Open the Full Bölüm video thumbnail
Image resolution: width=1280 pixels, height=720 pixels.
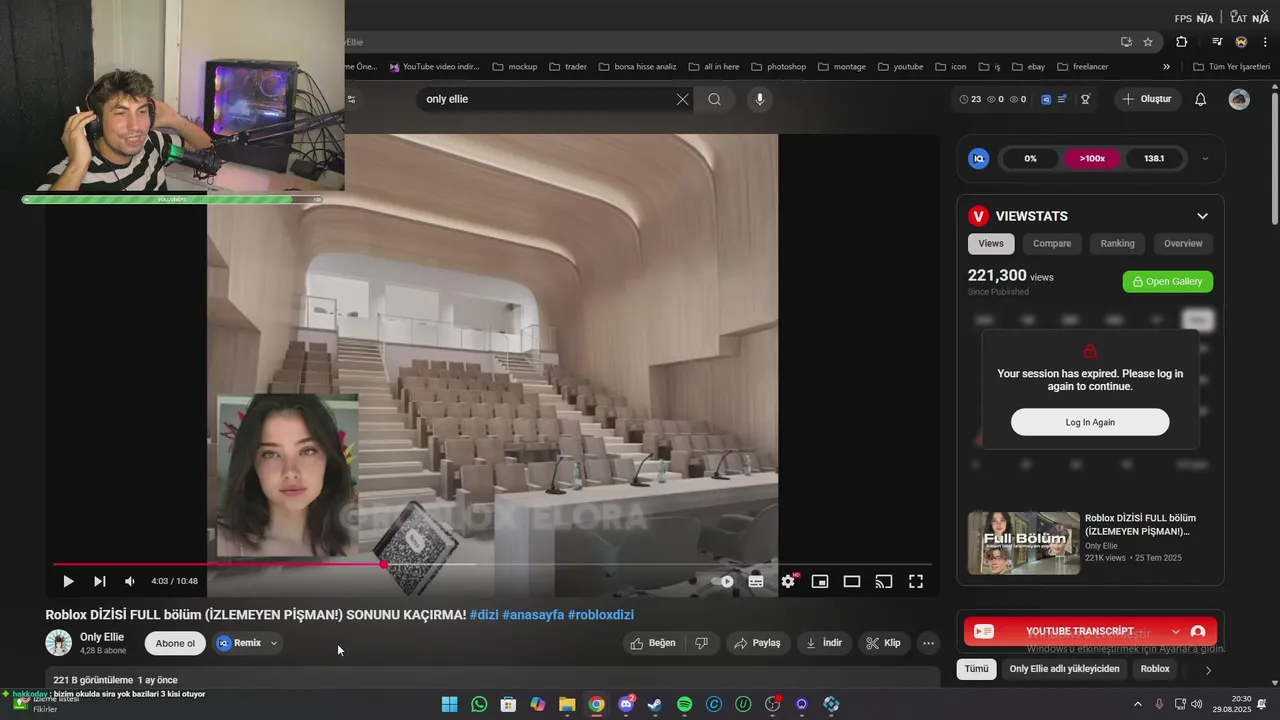(x=1024, y=543)
